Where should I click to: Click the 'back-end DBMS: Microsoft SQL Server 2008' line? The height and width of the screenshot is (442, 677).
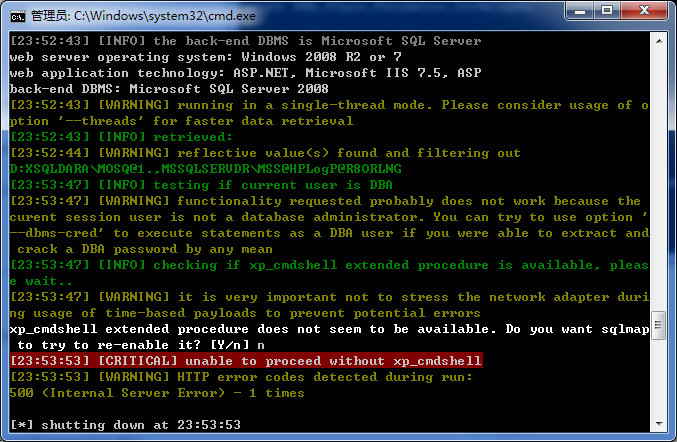(x=169, y=89)
